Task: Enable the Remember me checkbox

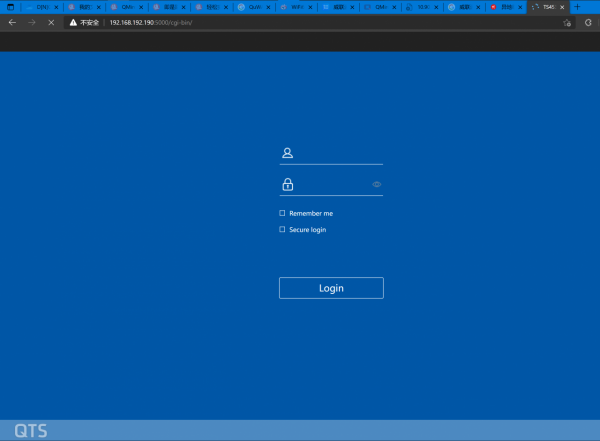Action: (282, 213)
